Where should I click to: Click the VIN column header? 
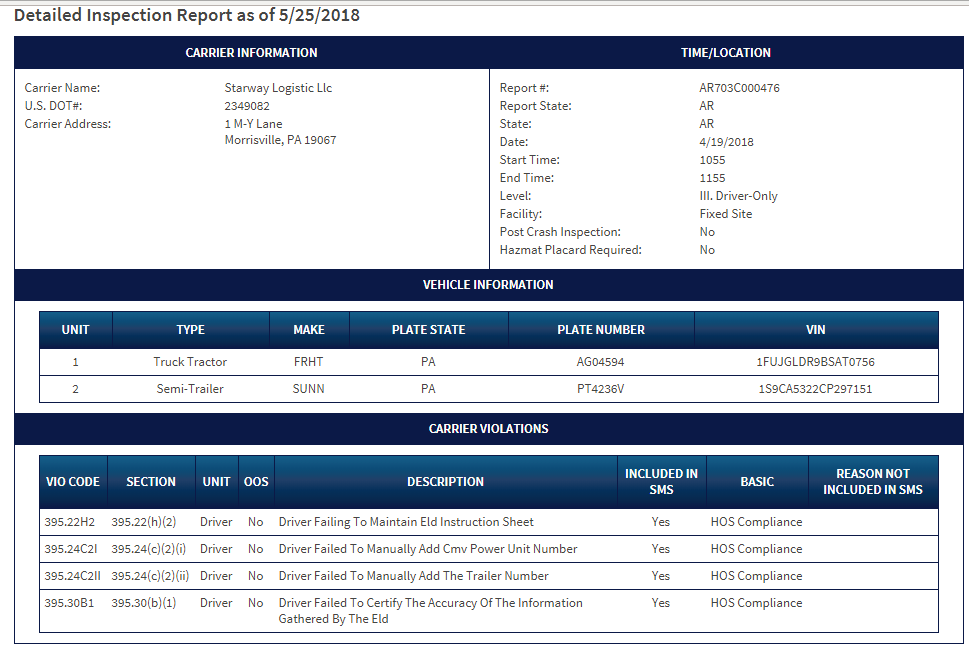[x=815, y=330]
